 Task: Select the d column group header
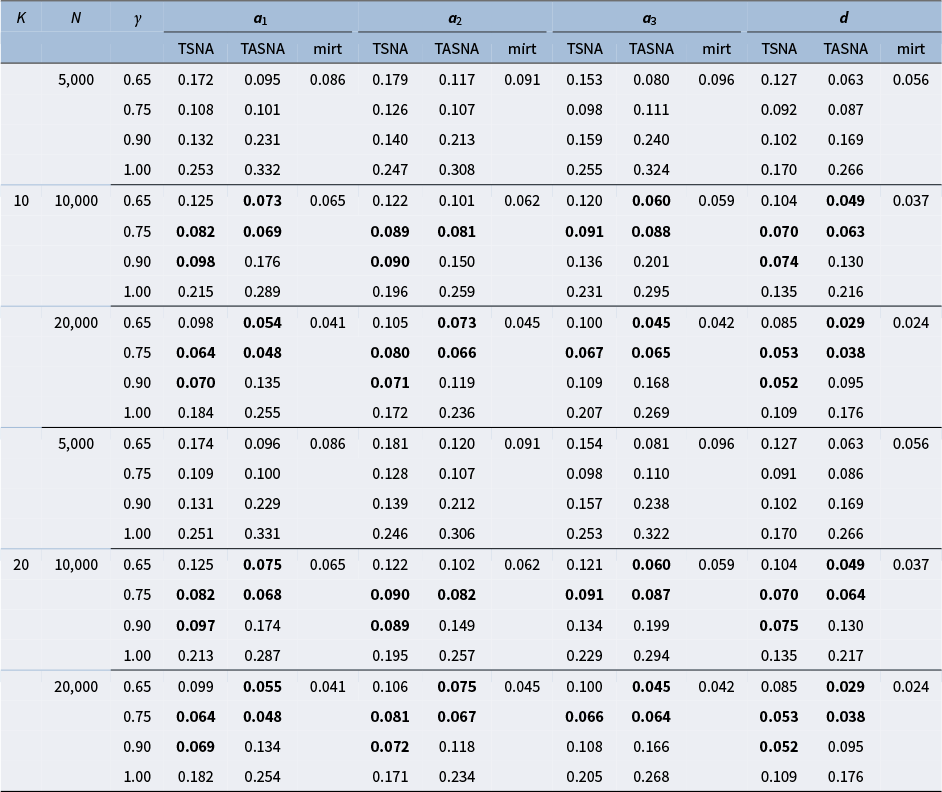[844, 18]
